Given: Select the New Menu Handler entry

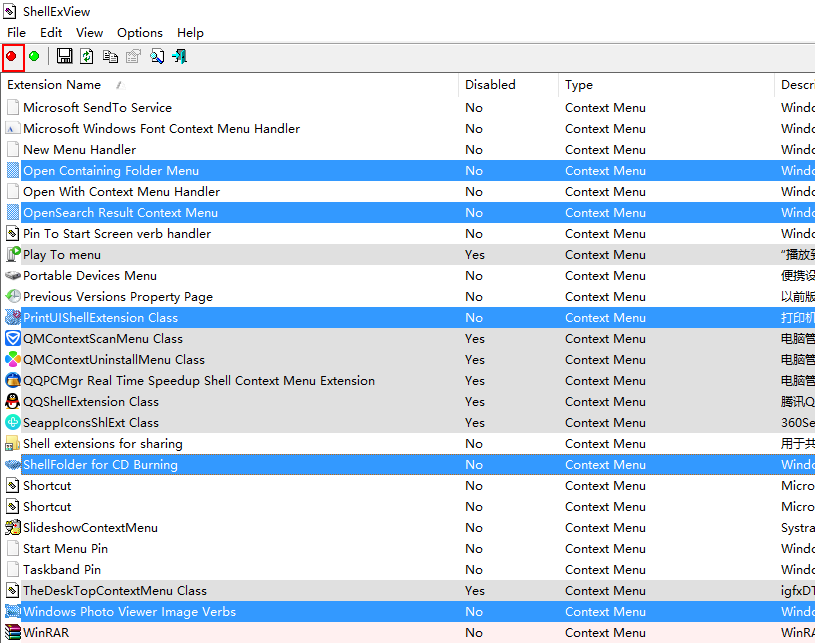Looking at the screenshot, I should [x=408, y=150].
